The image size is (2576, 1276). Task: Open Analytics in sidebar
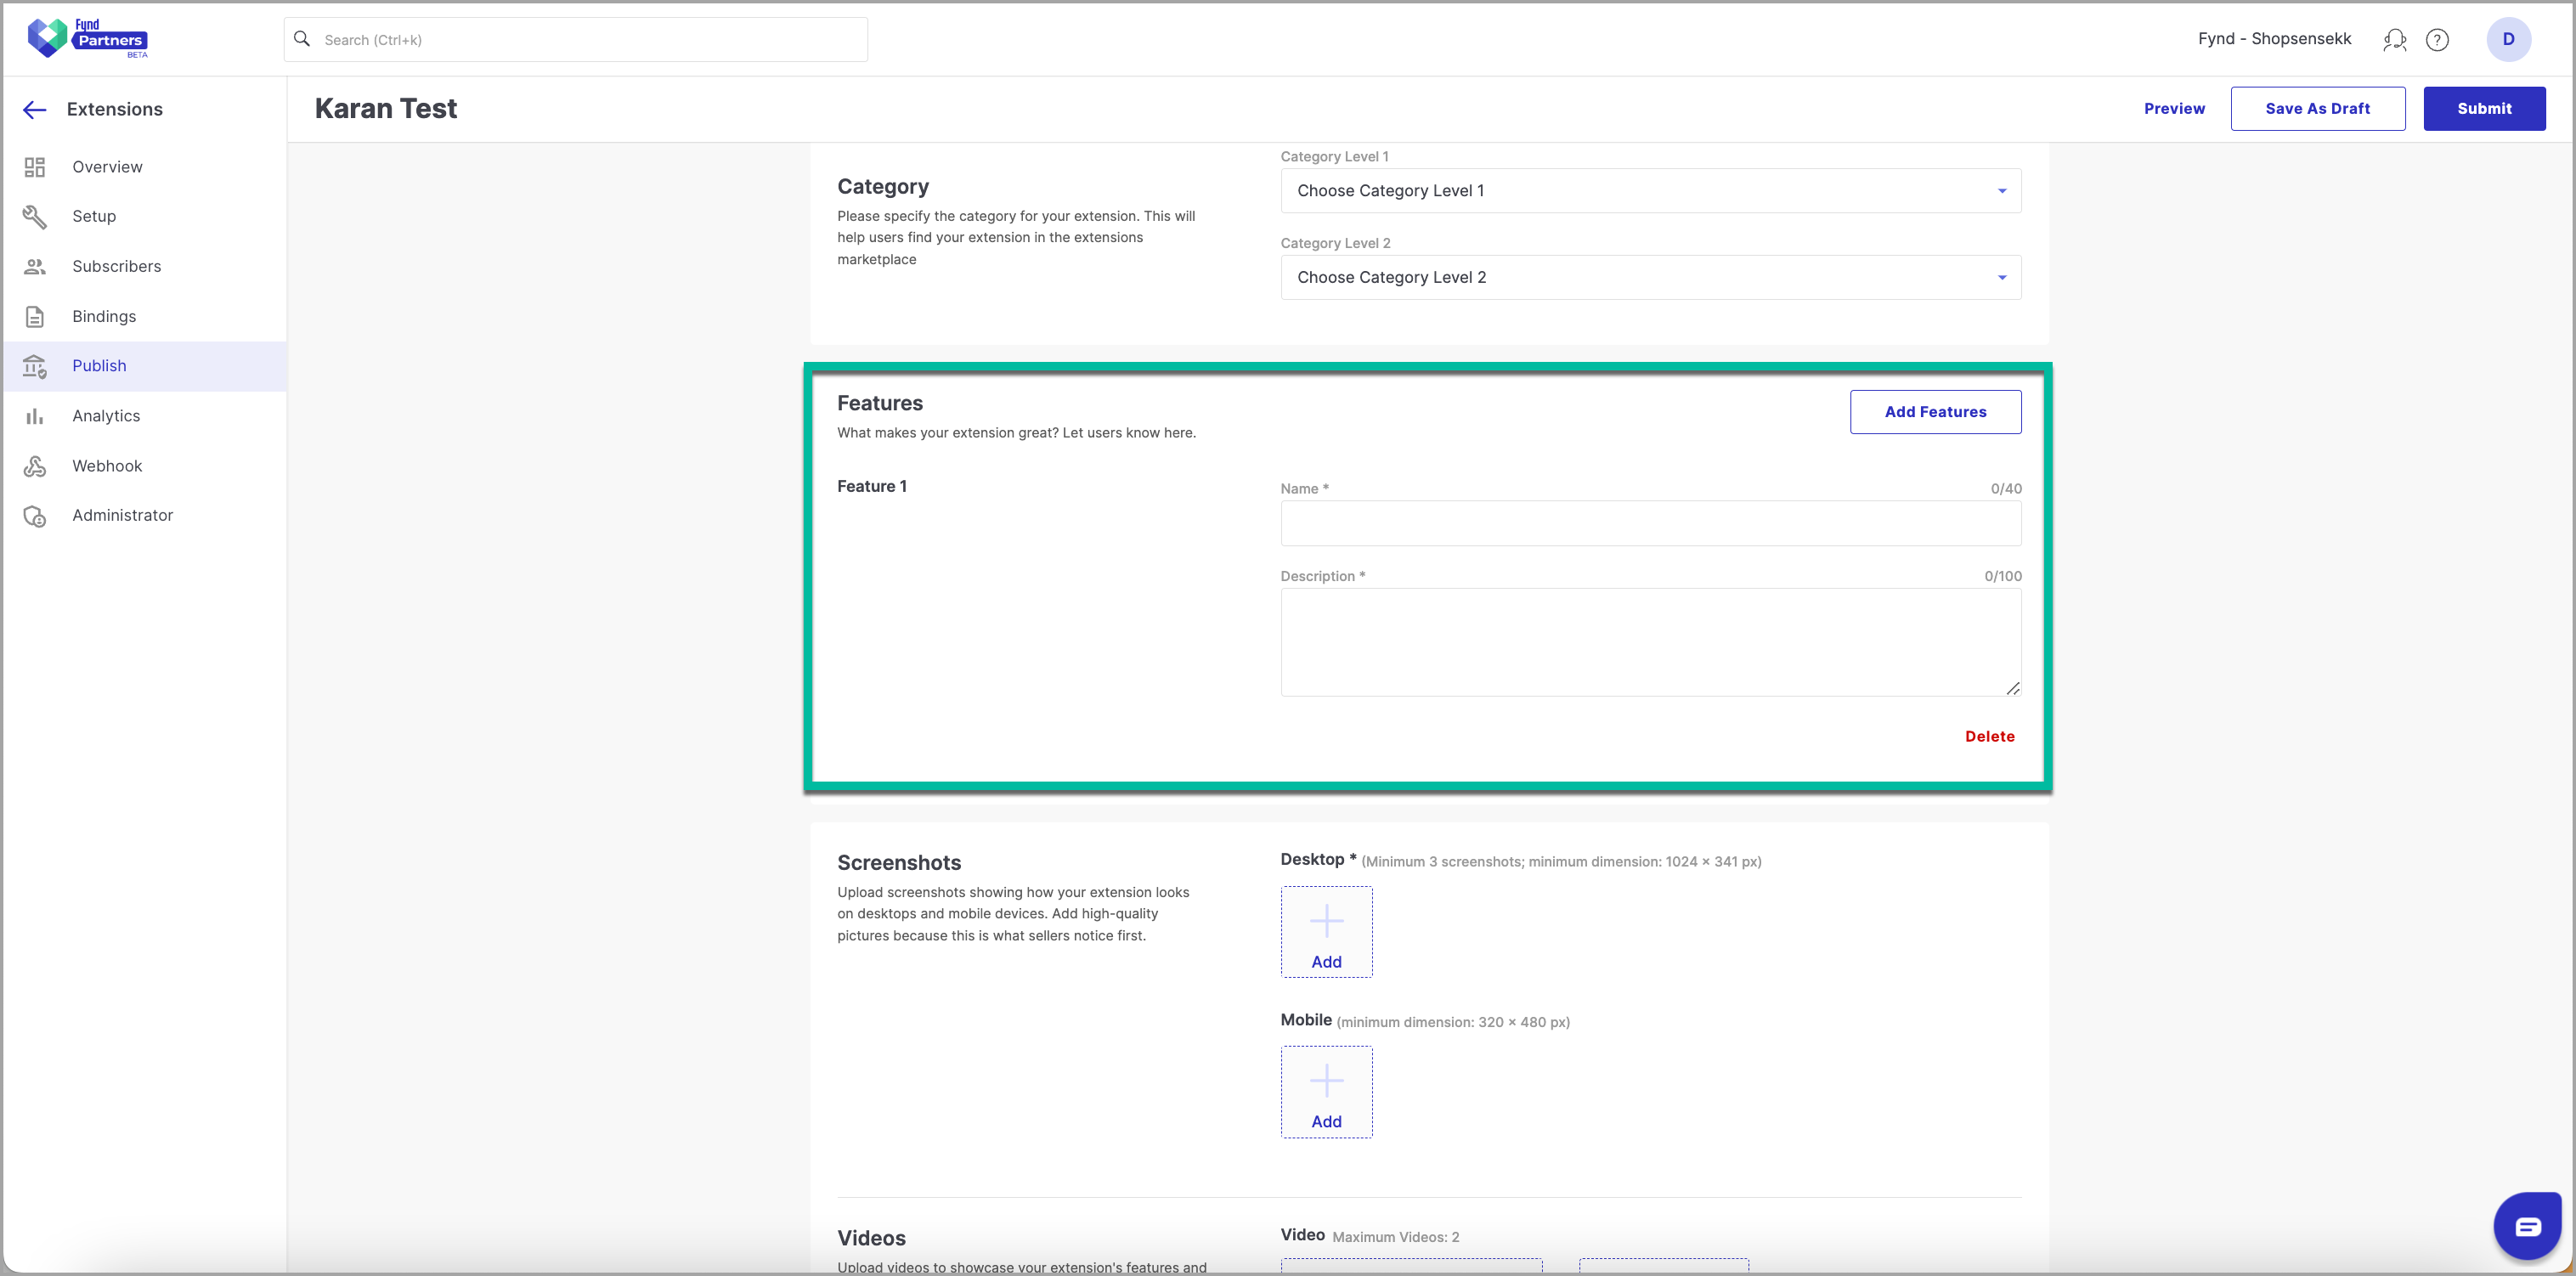[106, 416]
